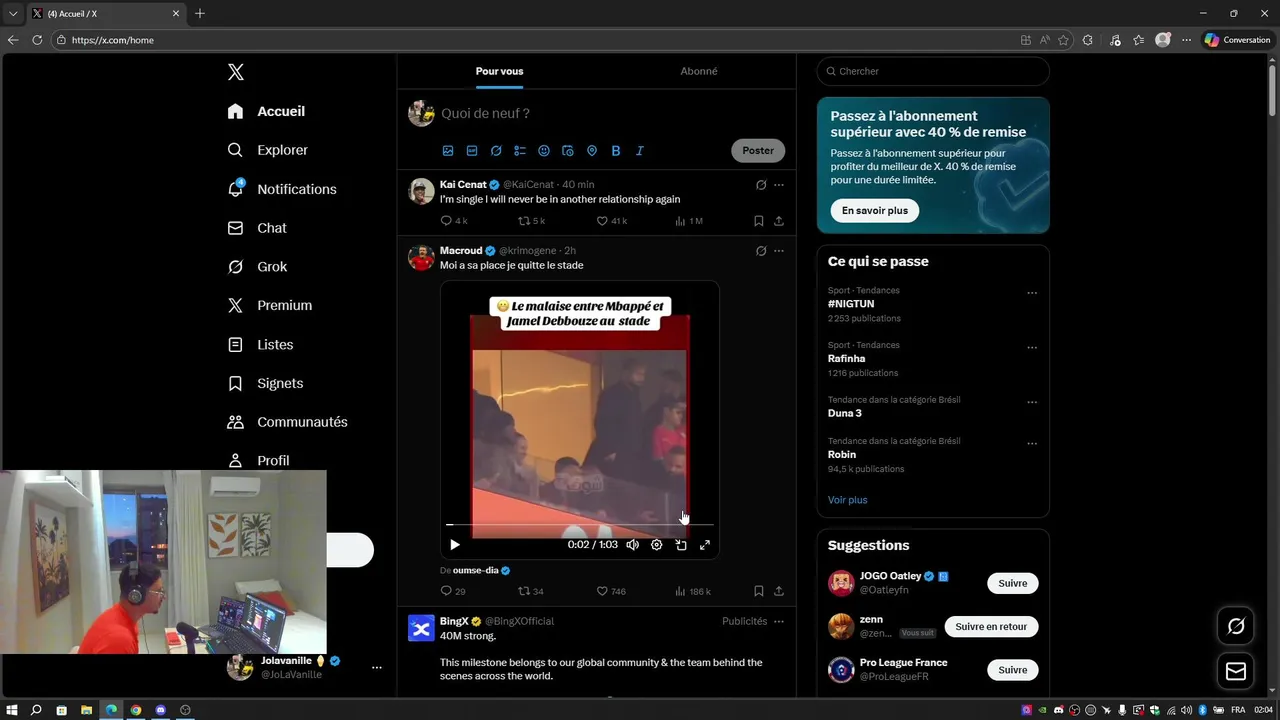This screenshot has width=1280, height=720.
Task: Click the X logo in sidebar
Action: coord(235,72)
